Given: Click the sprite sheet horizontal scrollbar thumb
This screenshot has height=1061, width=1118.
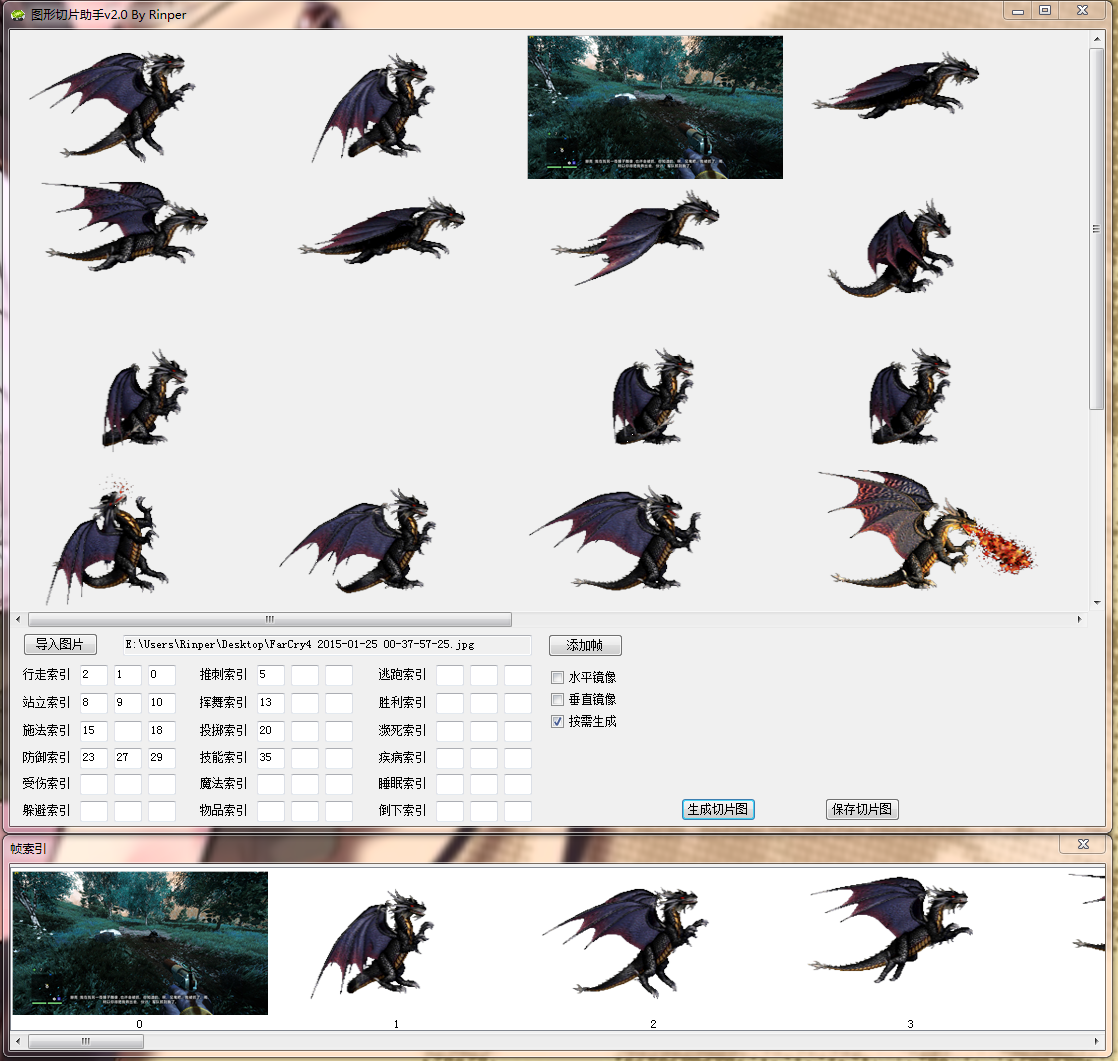Looking at the screenshot, I should pyautogui.click(x=270, y=619).
